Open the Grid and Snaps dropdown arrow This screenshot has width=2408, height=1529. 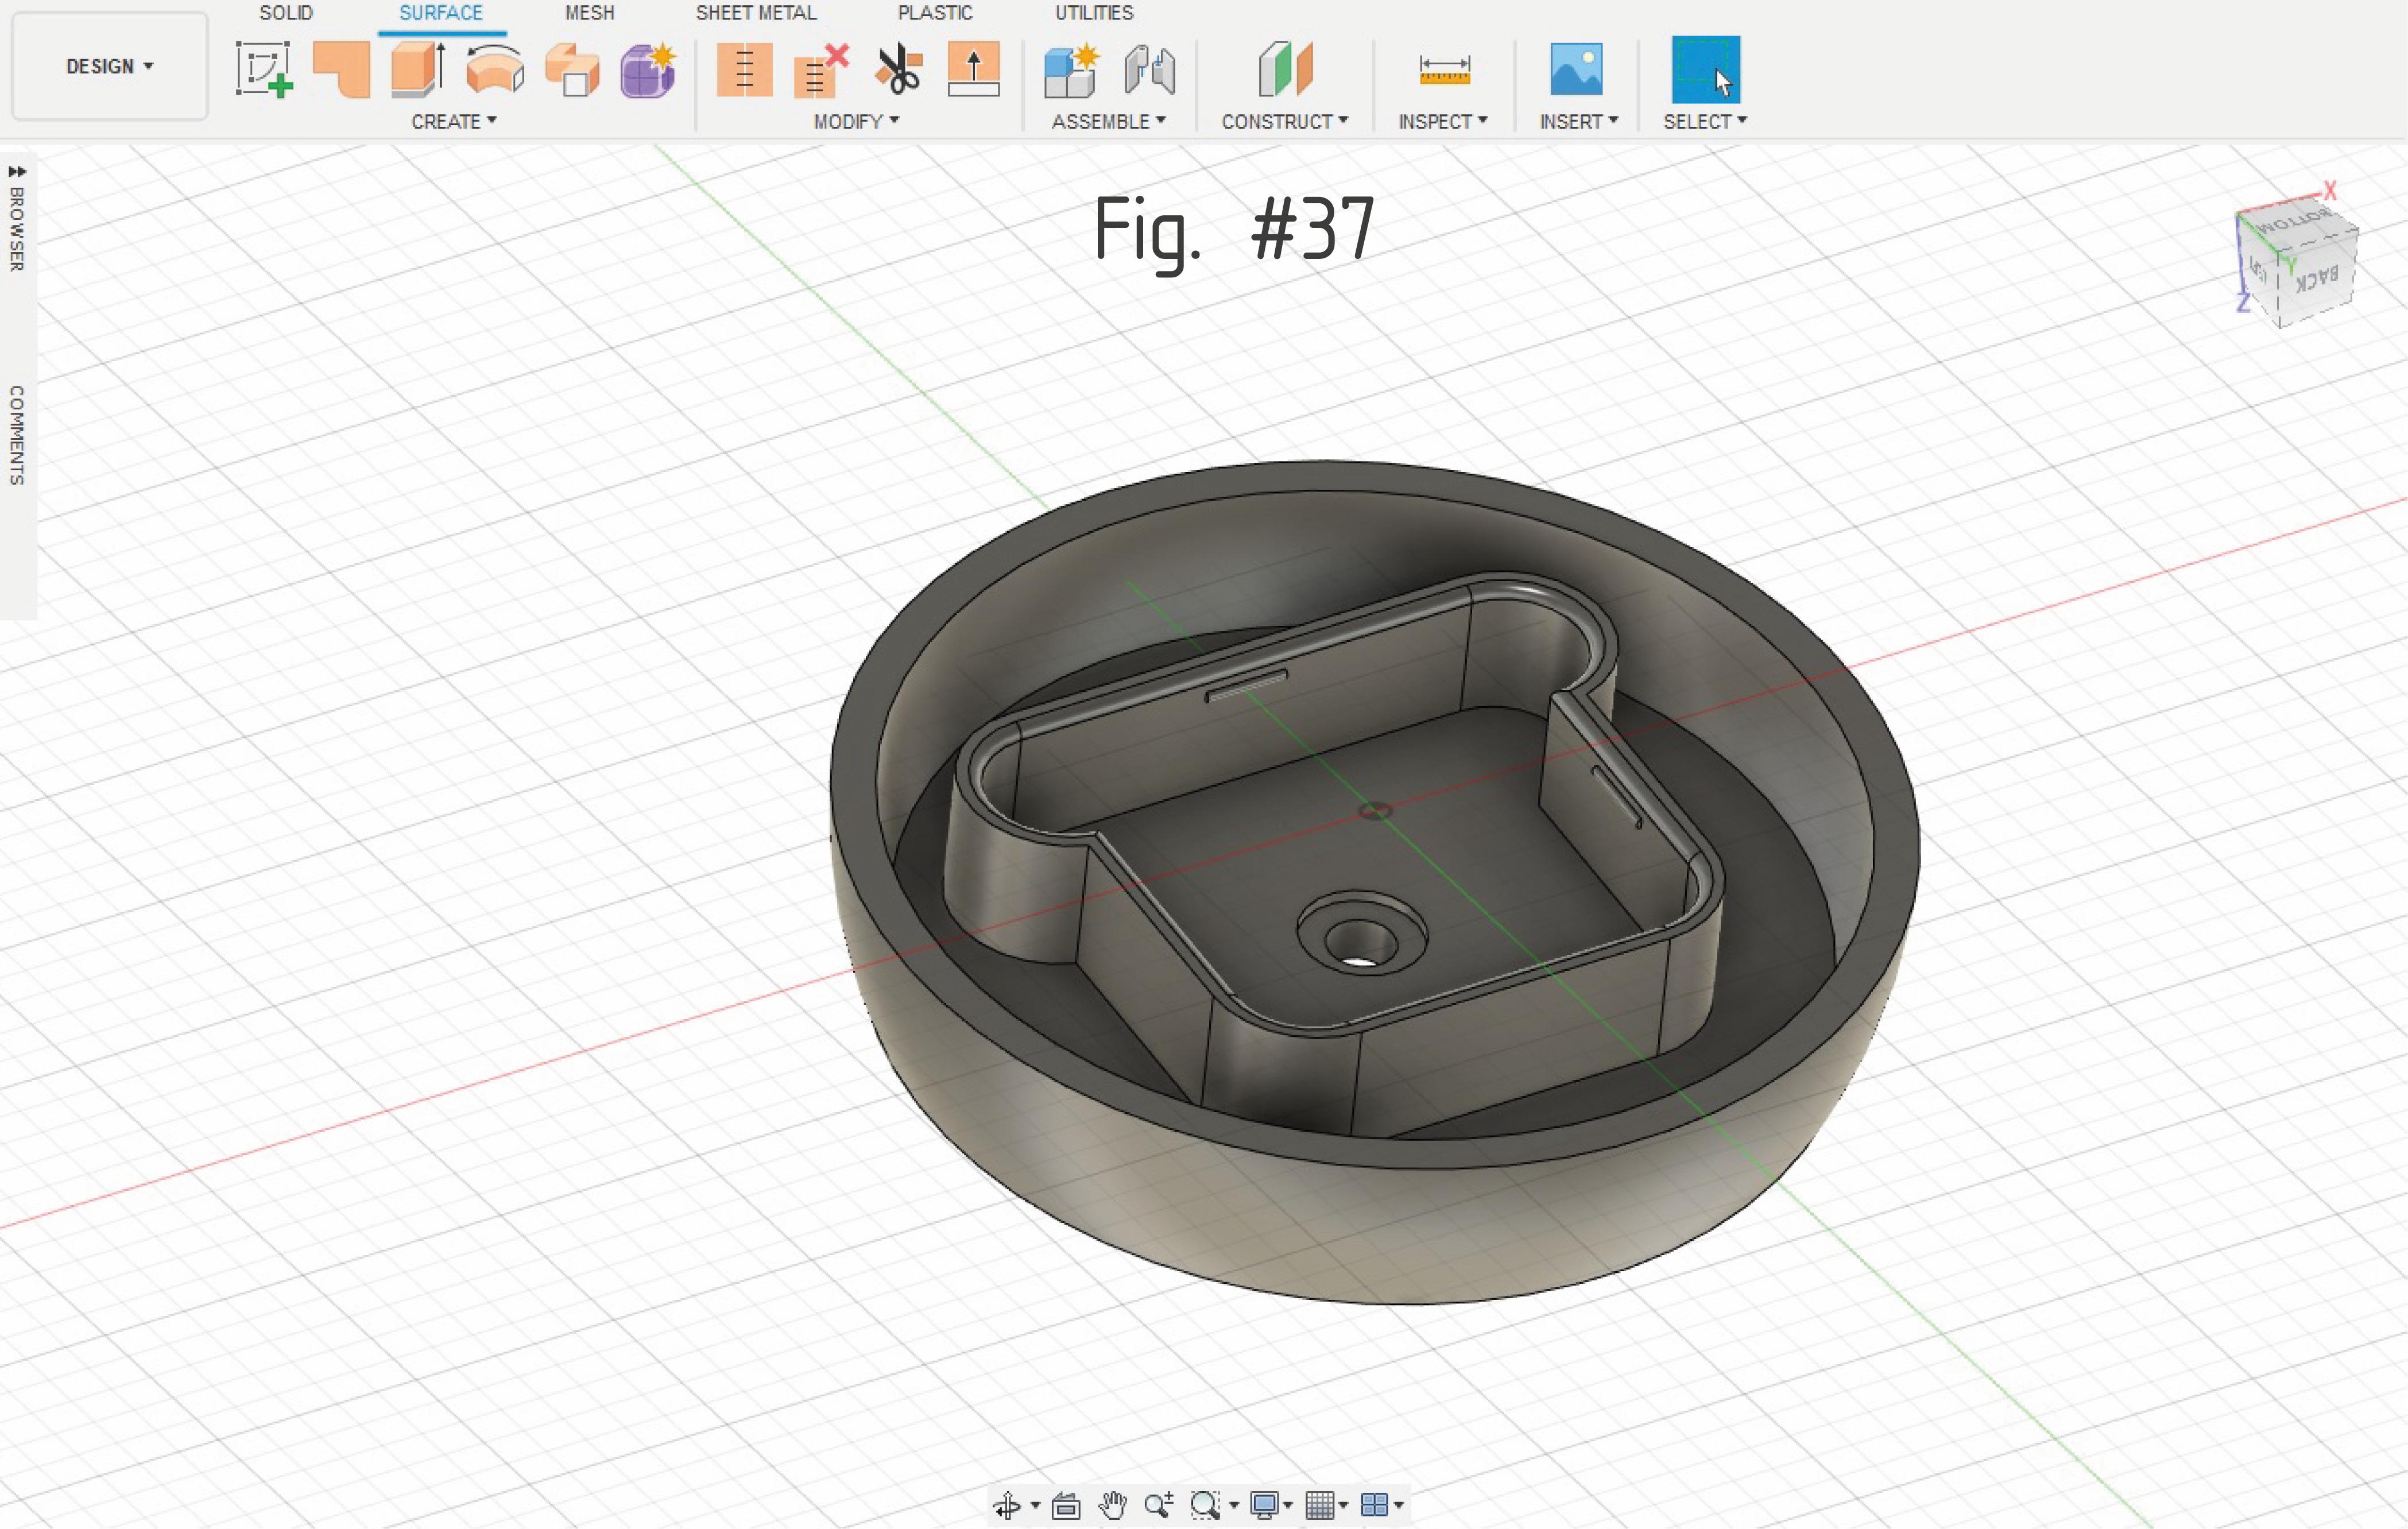click(x=1343, y=1505)
